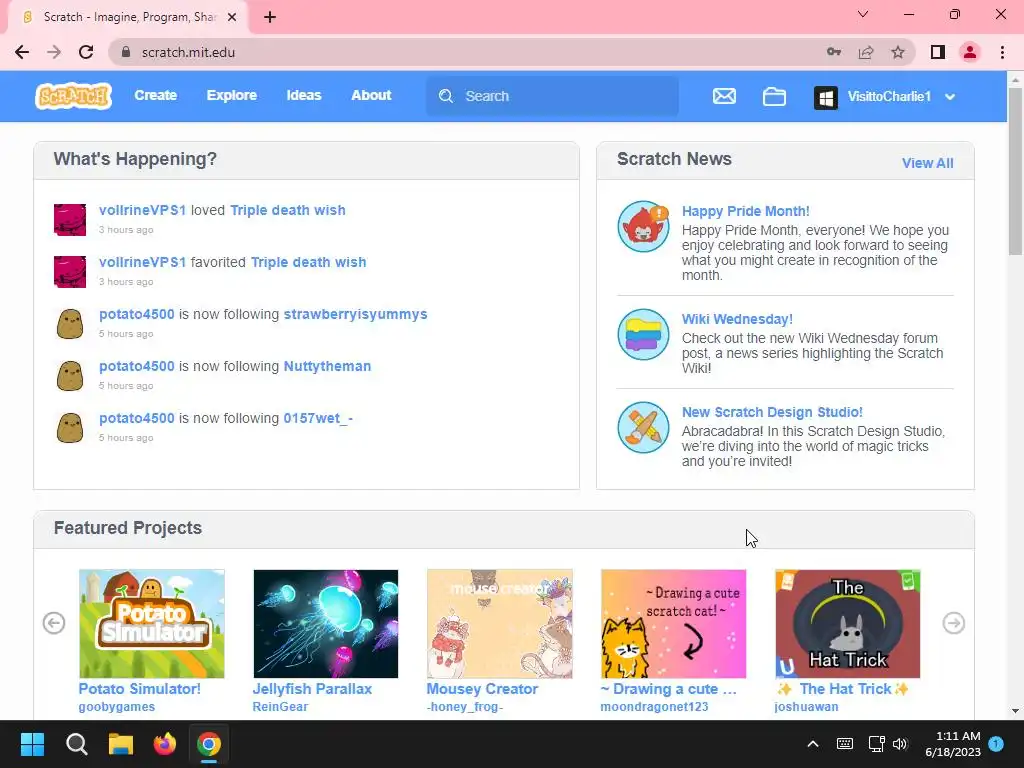The width and height of the screenshot is (1024, 768).
Task: Open Firefox from the taskbar
Action: click(165, 744)
